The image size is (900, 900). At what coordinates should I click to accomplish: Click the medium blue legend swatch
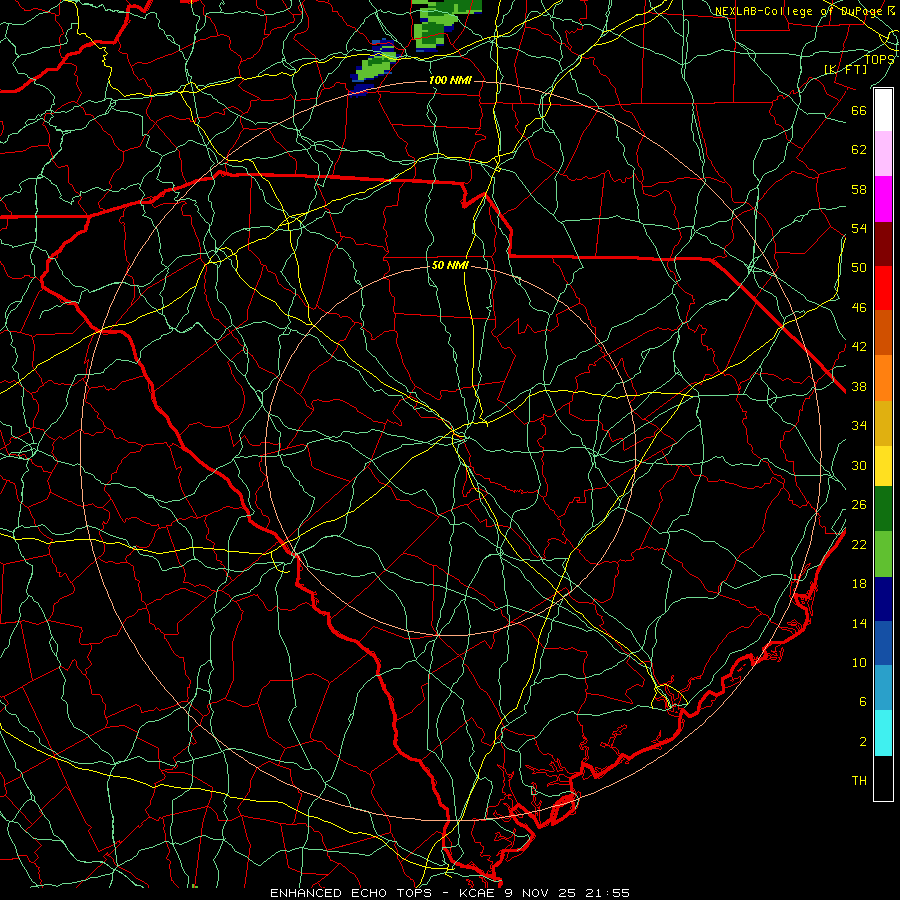point(883,643)
